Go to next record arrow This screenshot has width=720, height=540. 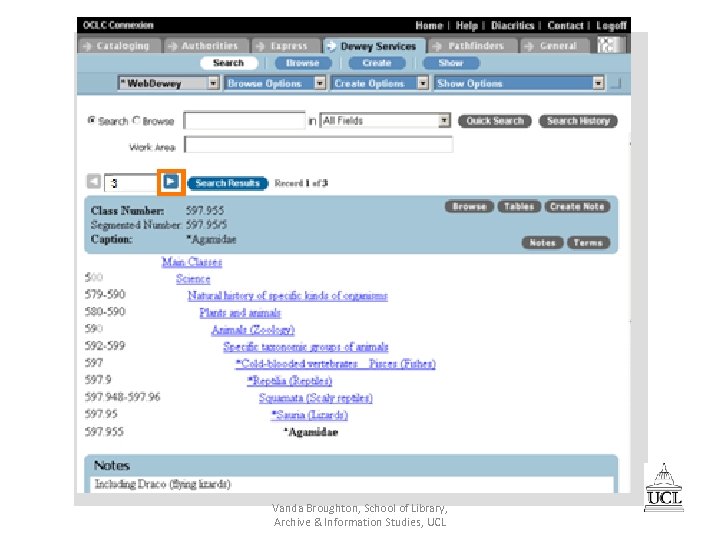click(171, 182)
